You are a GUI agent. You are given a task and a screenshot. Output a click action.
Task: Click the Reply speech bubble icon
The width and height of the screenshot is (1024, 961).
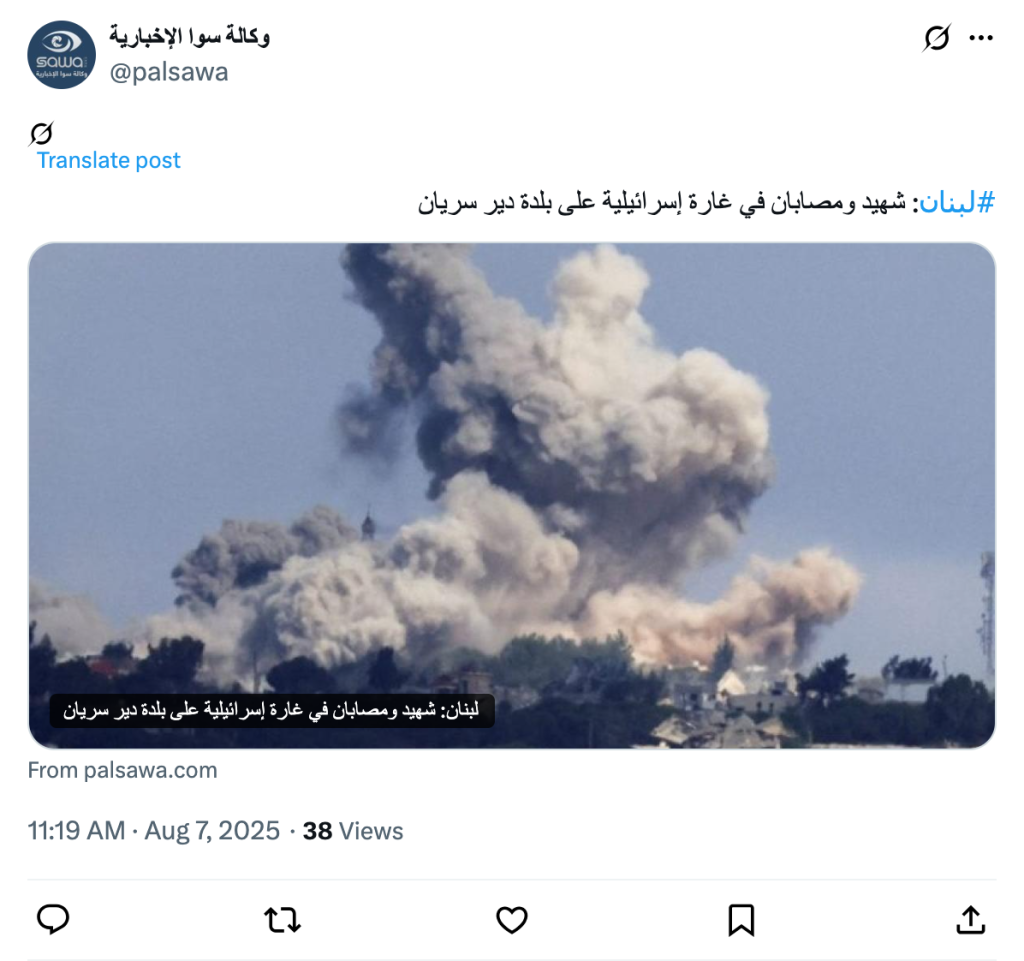click(x=53, y=919)
